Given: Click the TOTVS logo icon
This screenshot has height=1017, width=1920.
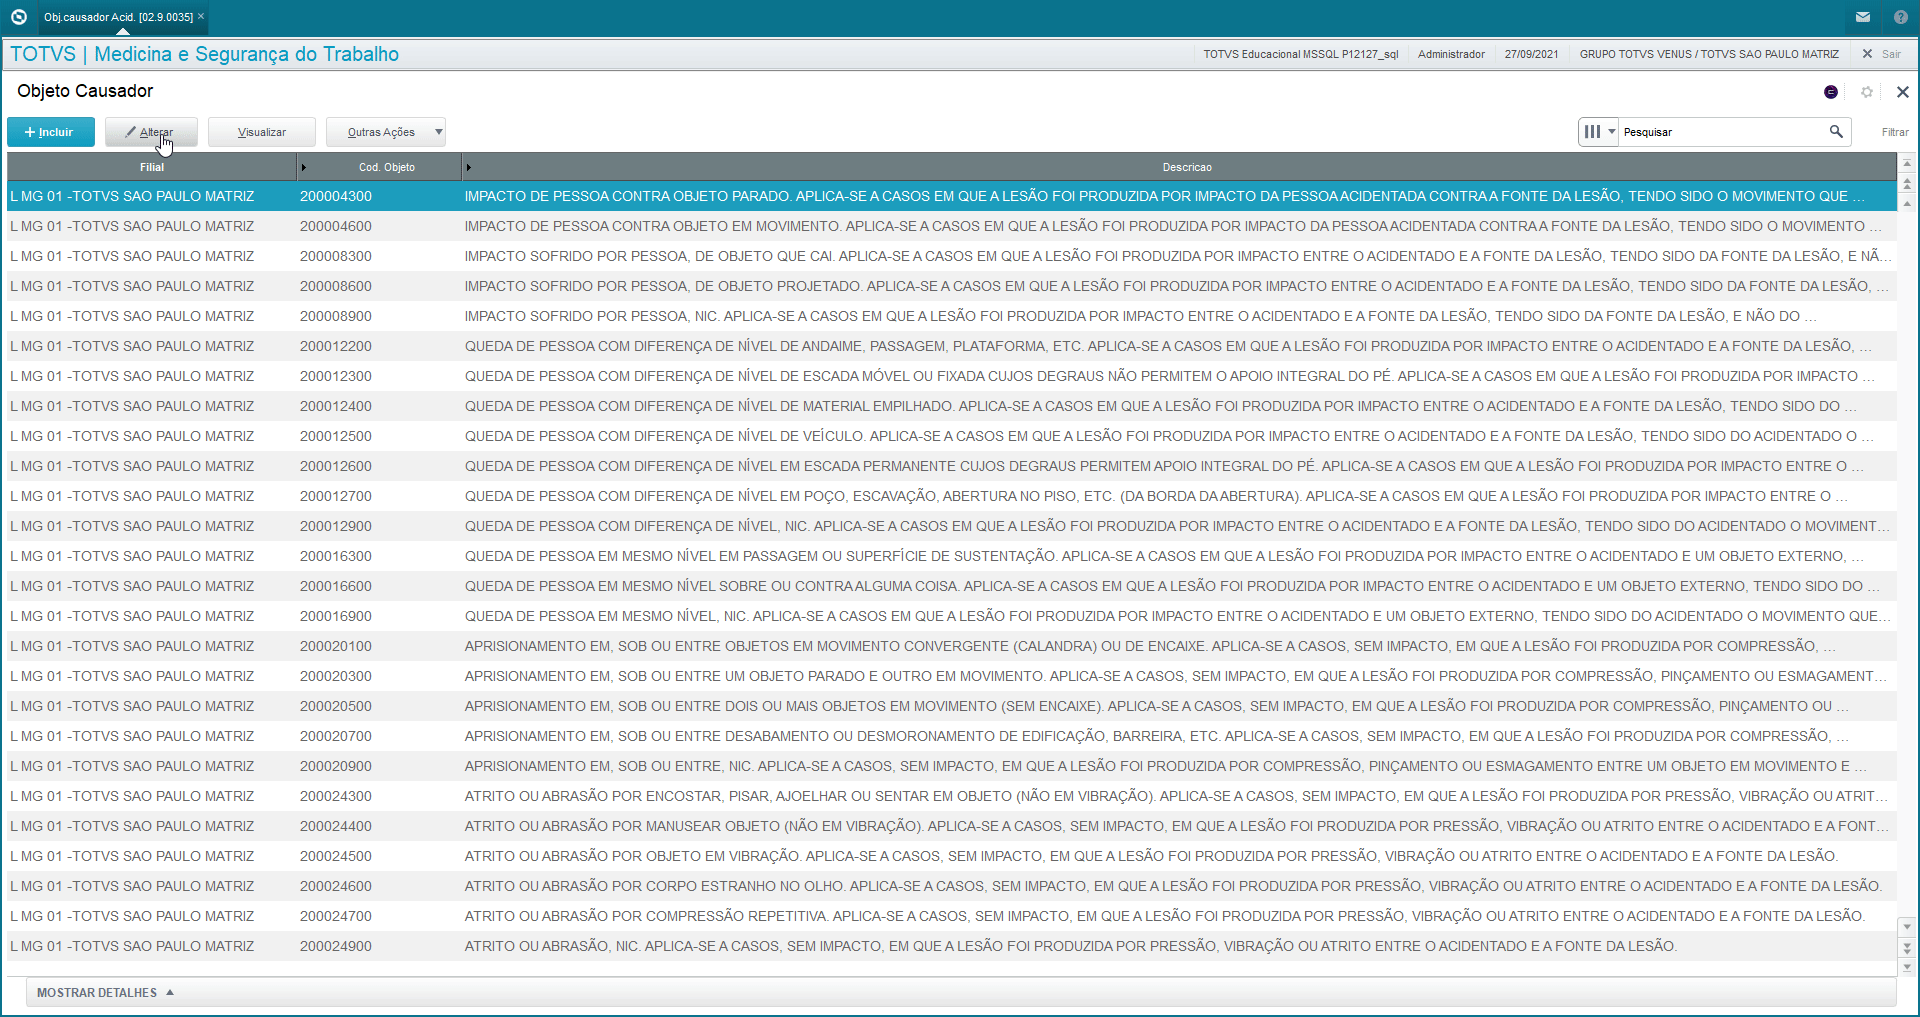Looking at the screenshot, I should point(18,17).
